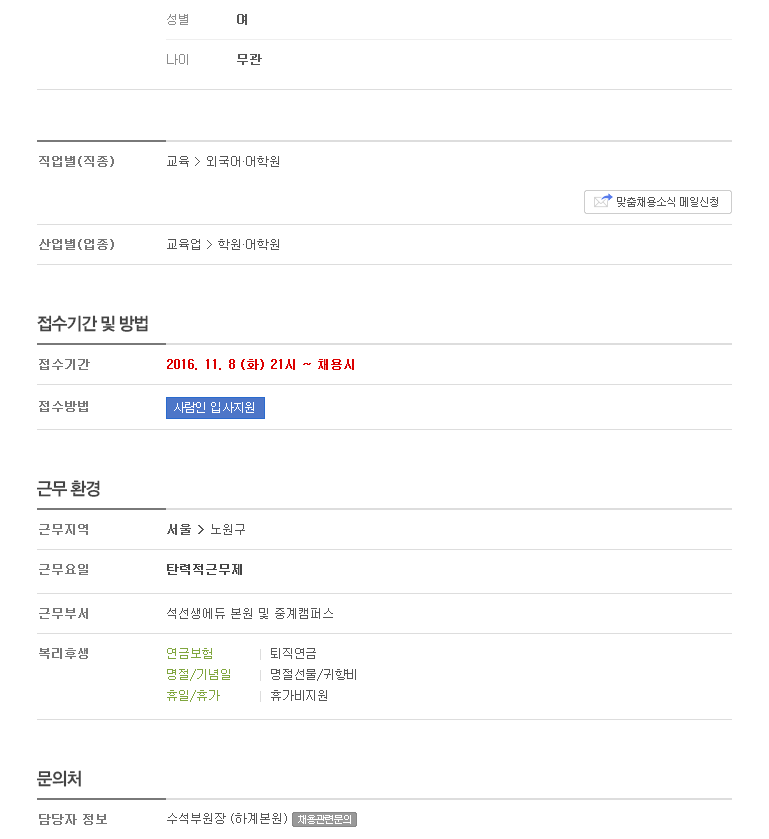Click the 탄력적근무제 working days text

(204, 569)
